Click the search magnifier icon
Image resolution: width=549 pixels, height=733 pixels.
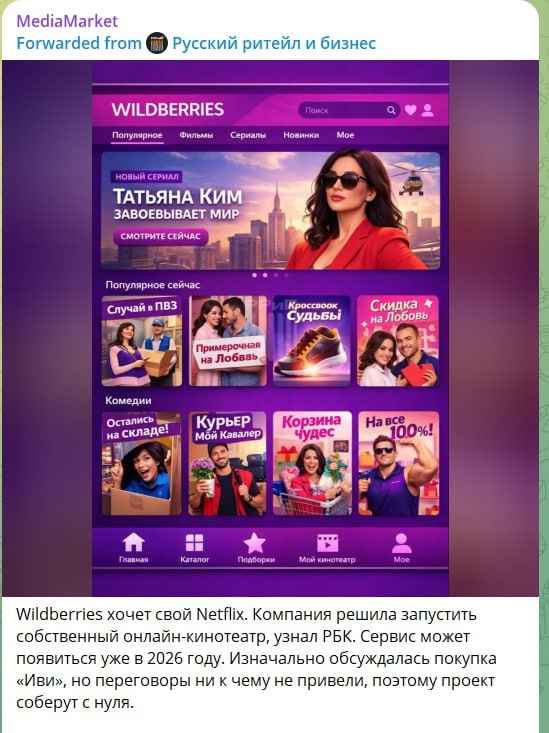[x=391, y=110]
